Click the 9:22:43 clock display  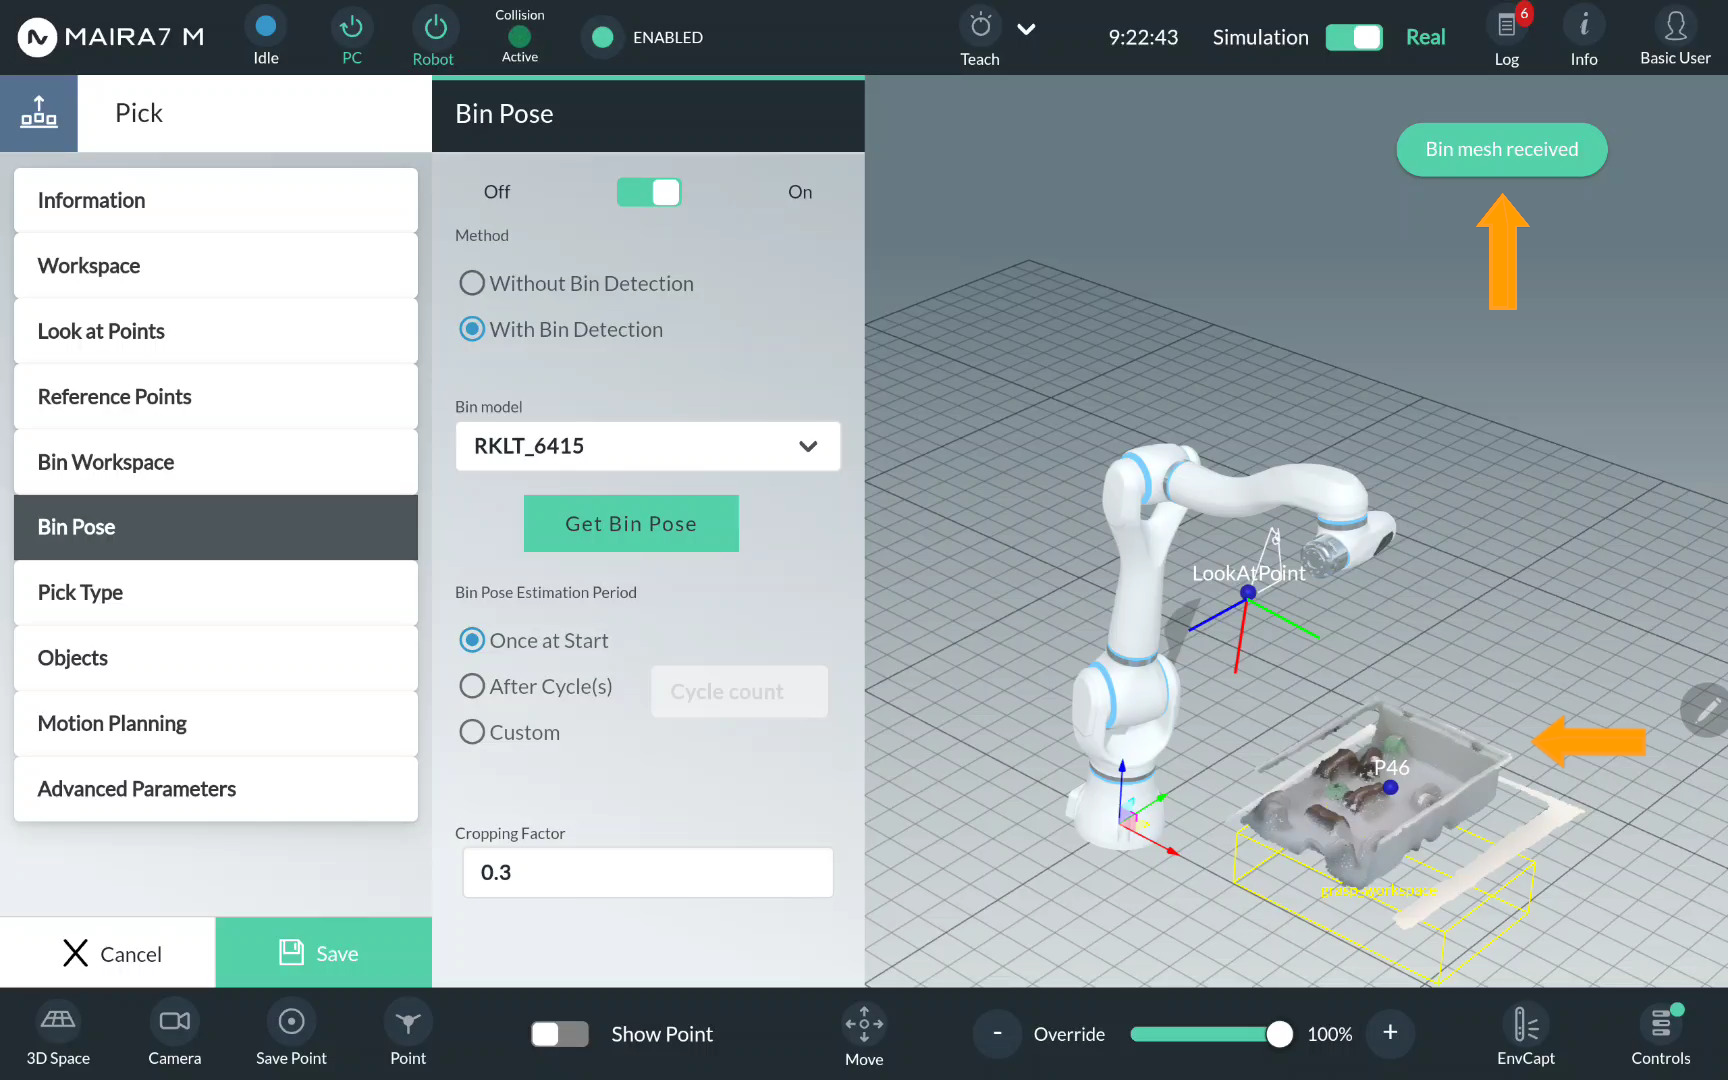tap(1143, 37)
